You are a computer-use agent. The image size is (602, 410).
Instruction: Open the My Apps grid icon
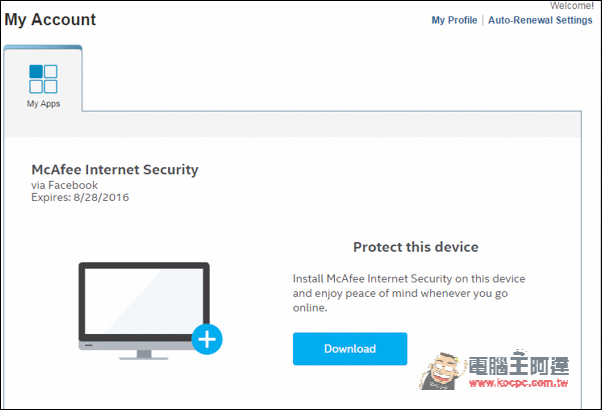(x=43, y=79)
